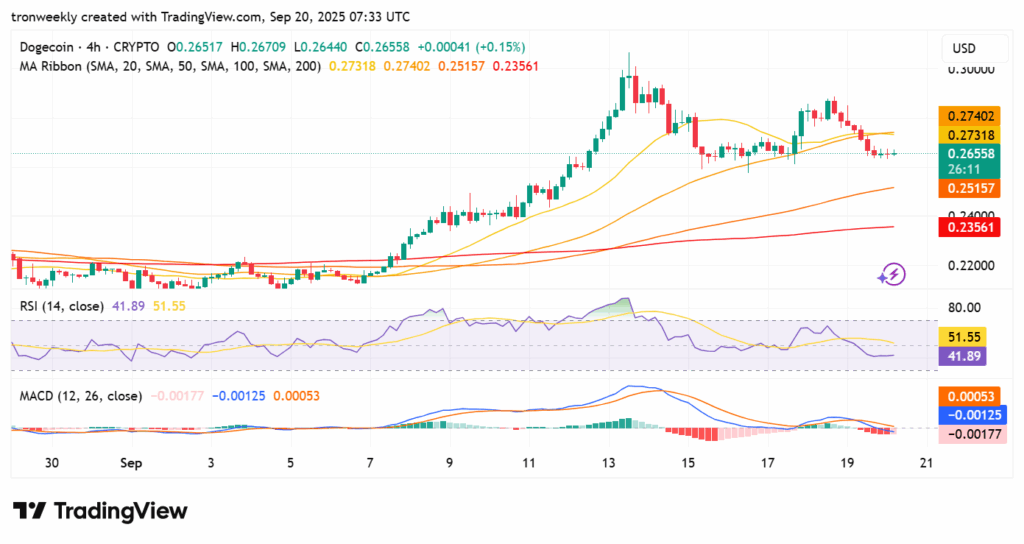1024x544 pixels.
Task: Click MACD signal value 0.00053 in legend
Action: 296,396
